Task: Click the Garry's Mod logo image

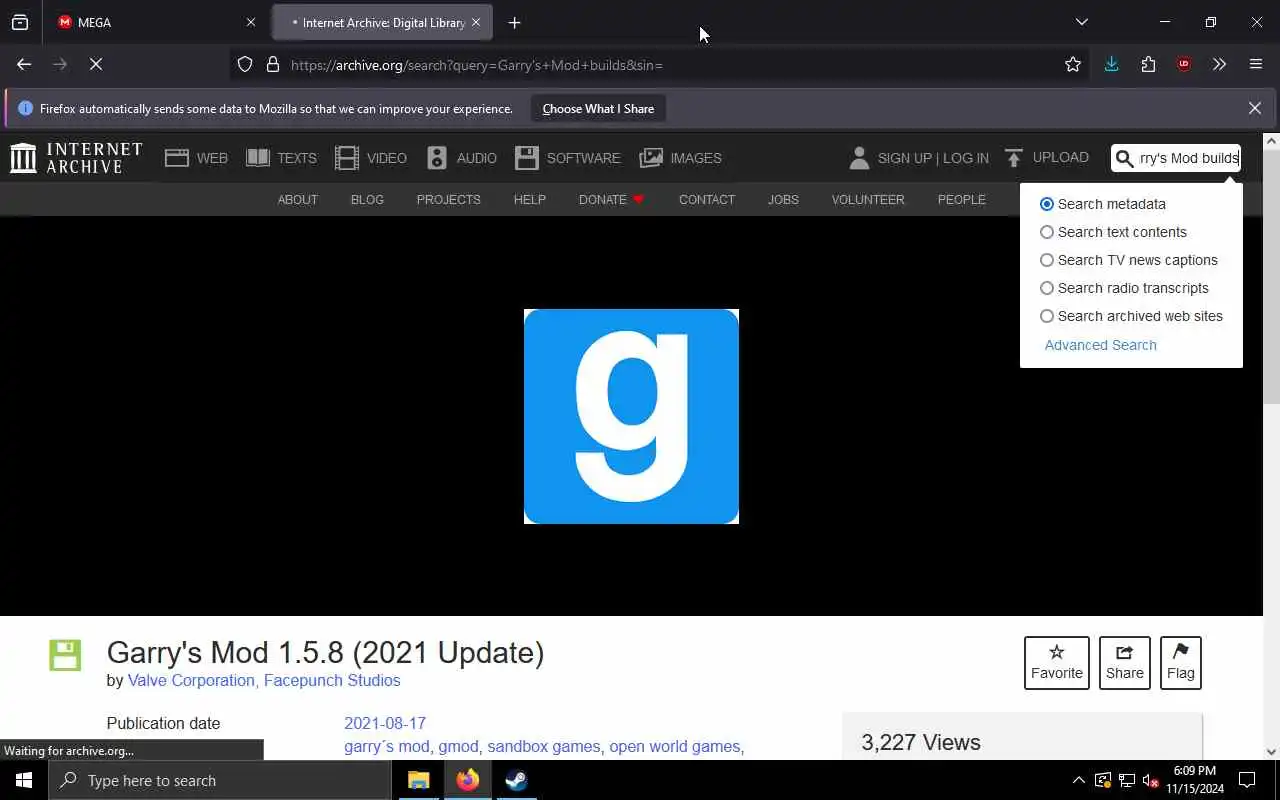Action: (x=631, y=416)
